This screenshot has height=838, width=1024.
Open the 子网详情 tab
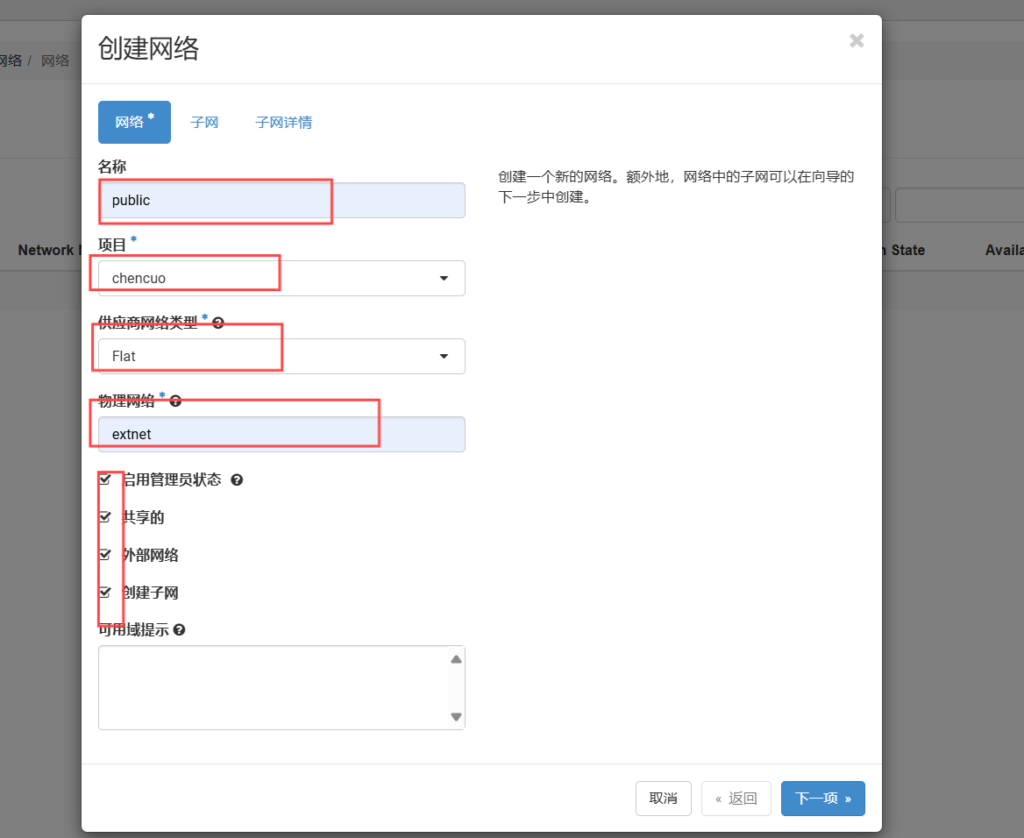pos(283,122)
